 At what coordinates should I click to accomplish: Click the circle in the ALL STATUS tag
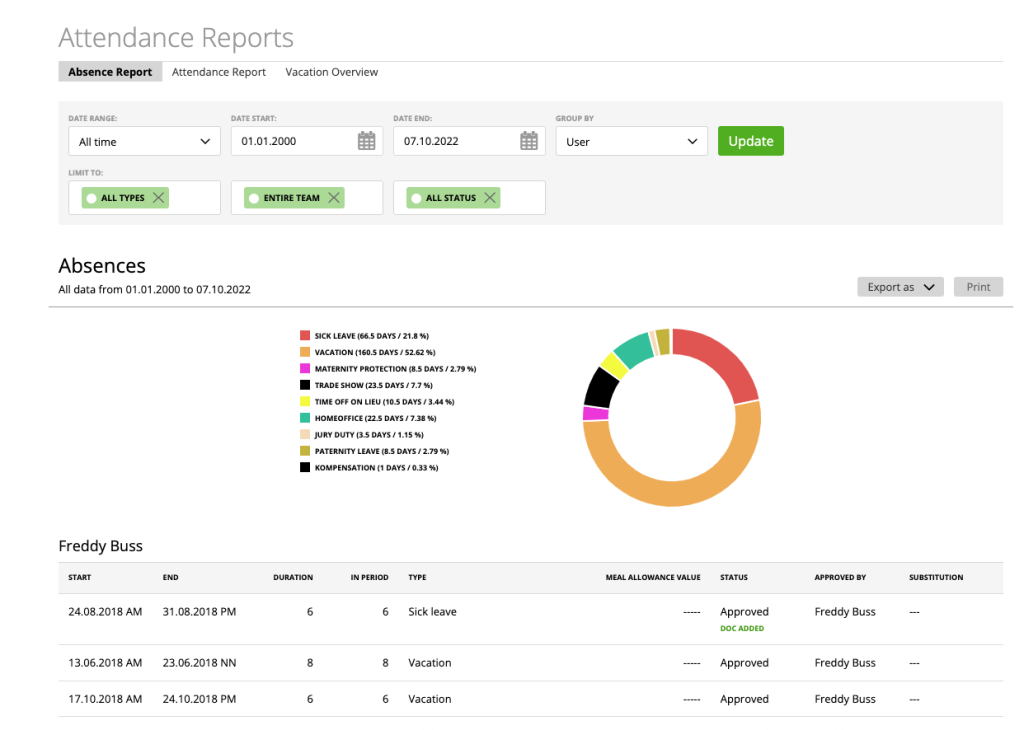[x=417, y=198]
